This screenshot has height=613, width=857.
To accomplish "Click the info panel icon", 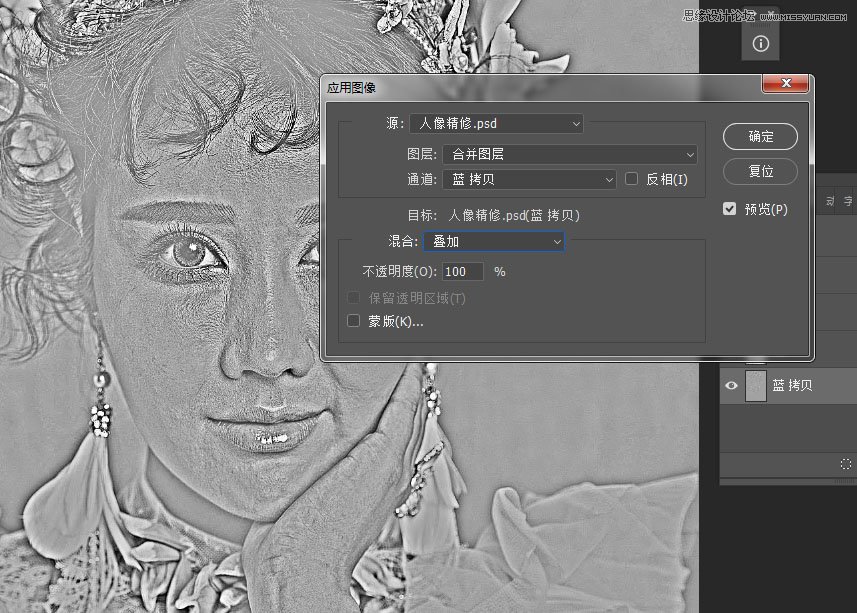I will pos(760,44).
